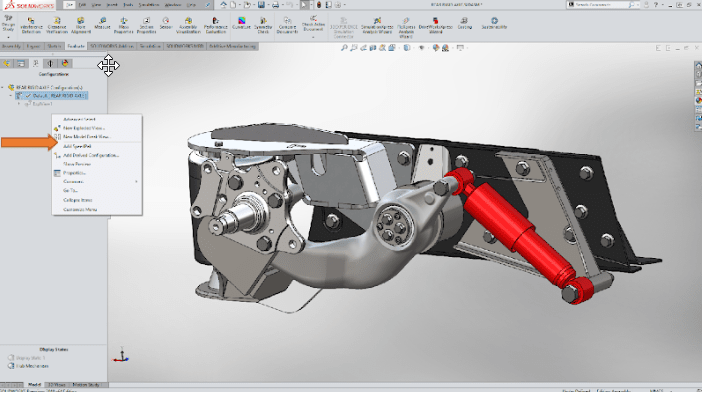702x393 pixels.
Task: Run Performance Evaluation
Action: (x=215, y=25)
